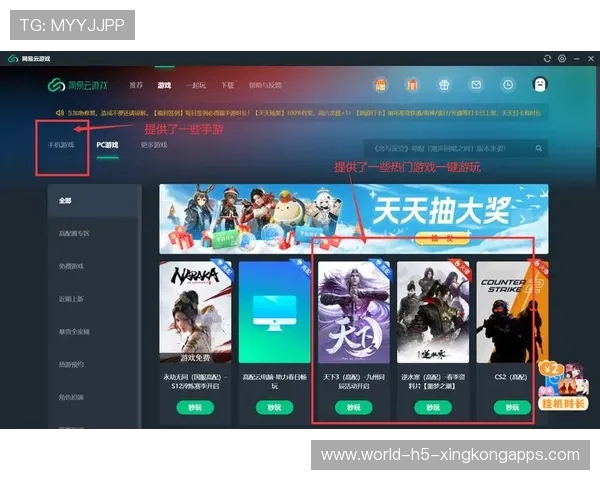
Task: Open the 逆水寒 game cover
Action: pyautogui.click(x=433, y=312)
